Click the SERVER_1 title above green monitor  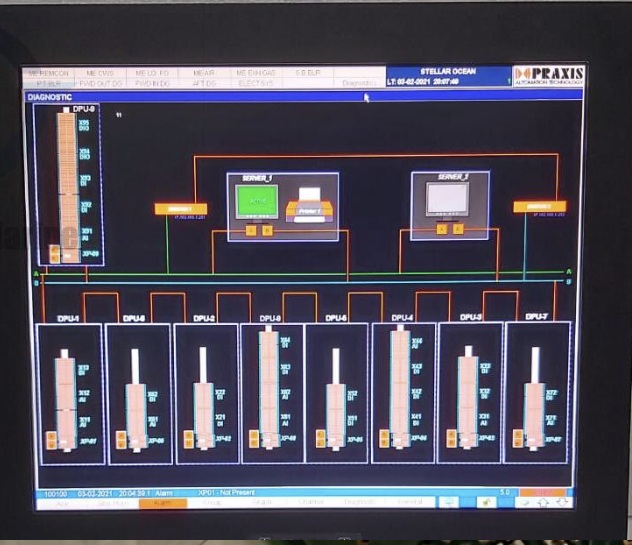[257, 178]
